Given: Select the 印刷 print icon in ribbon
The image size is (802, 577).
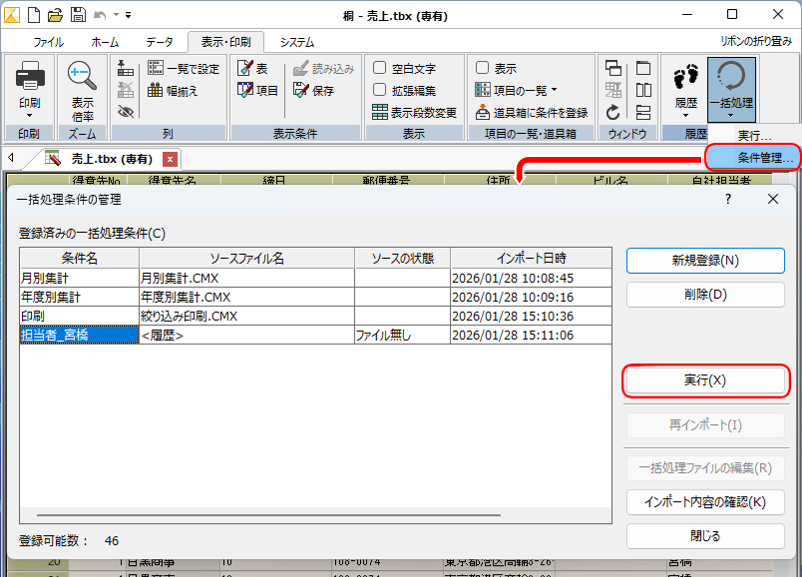Looking at the screenshot, I should point(29,75).
